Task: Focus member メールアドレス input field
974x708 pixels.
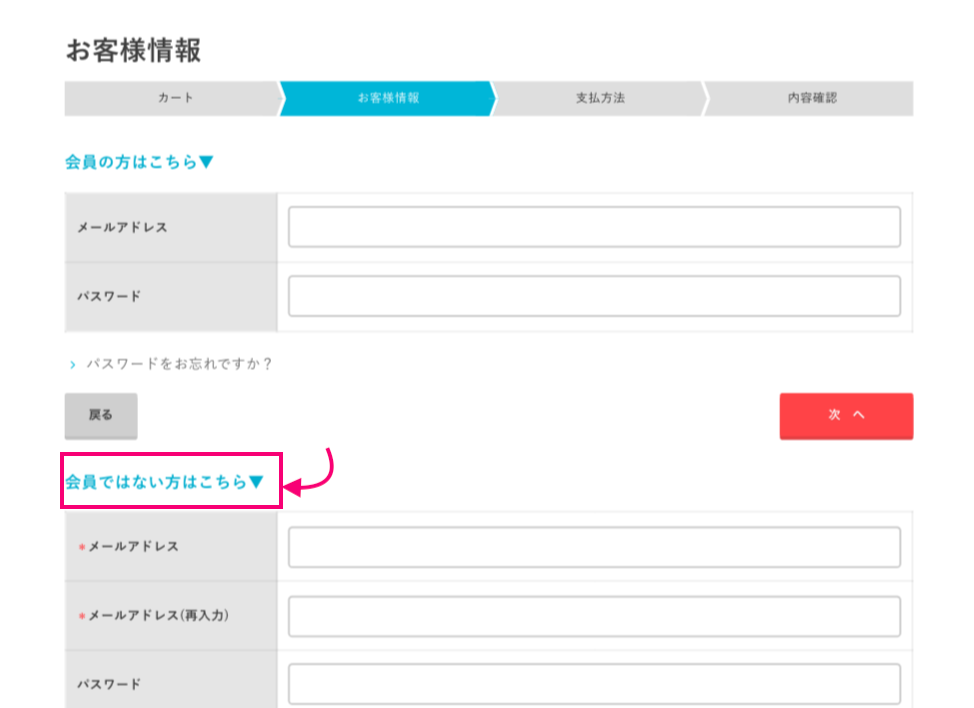Action: click(x=594, y=227)
